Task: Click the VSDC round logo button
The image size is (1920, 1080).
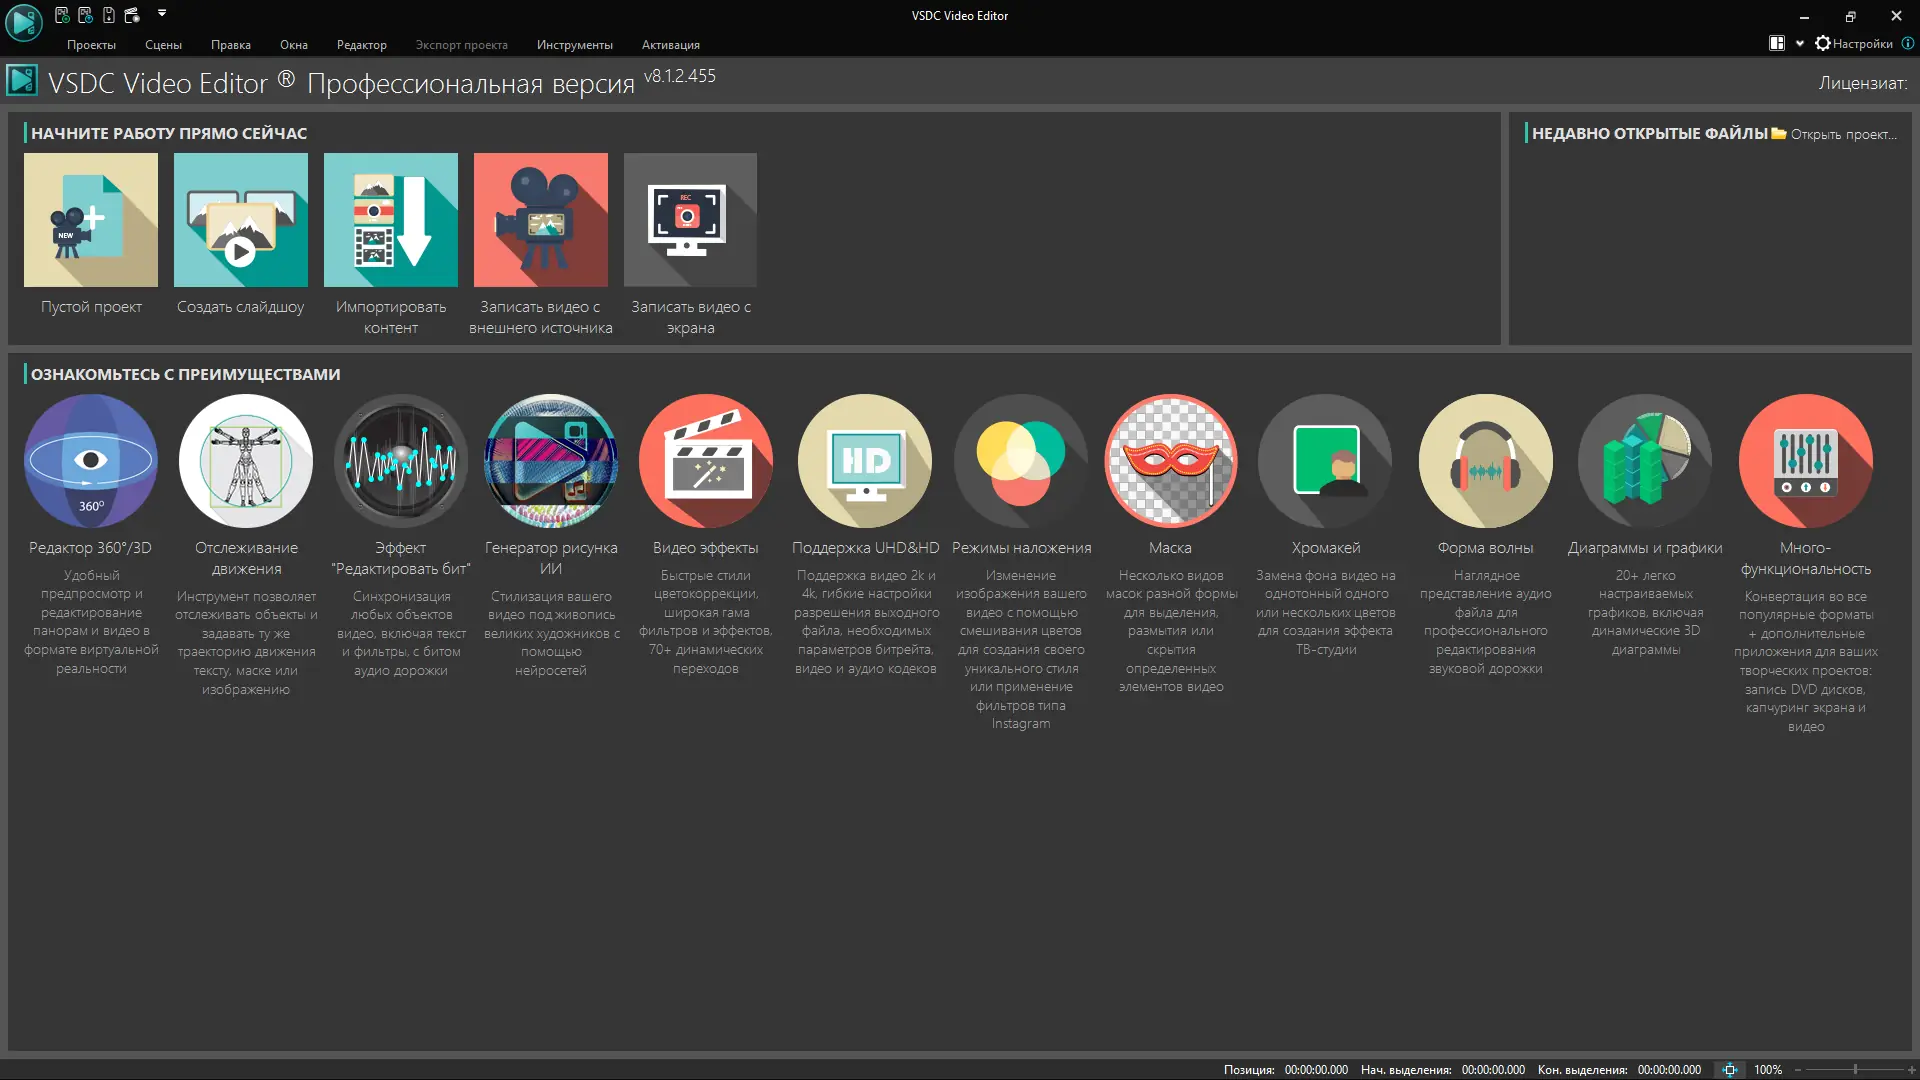Action: point(23,22)
